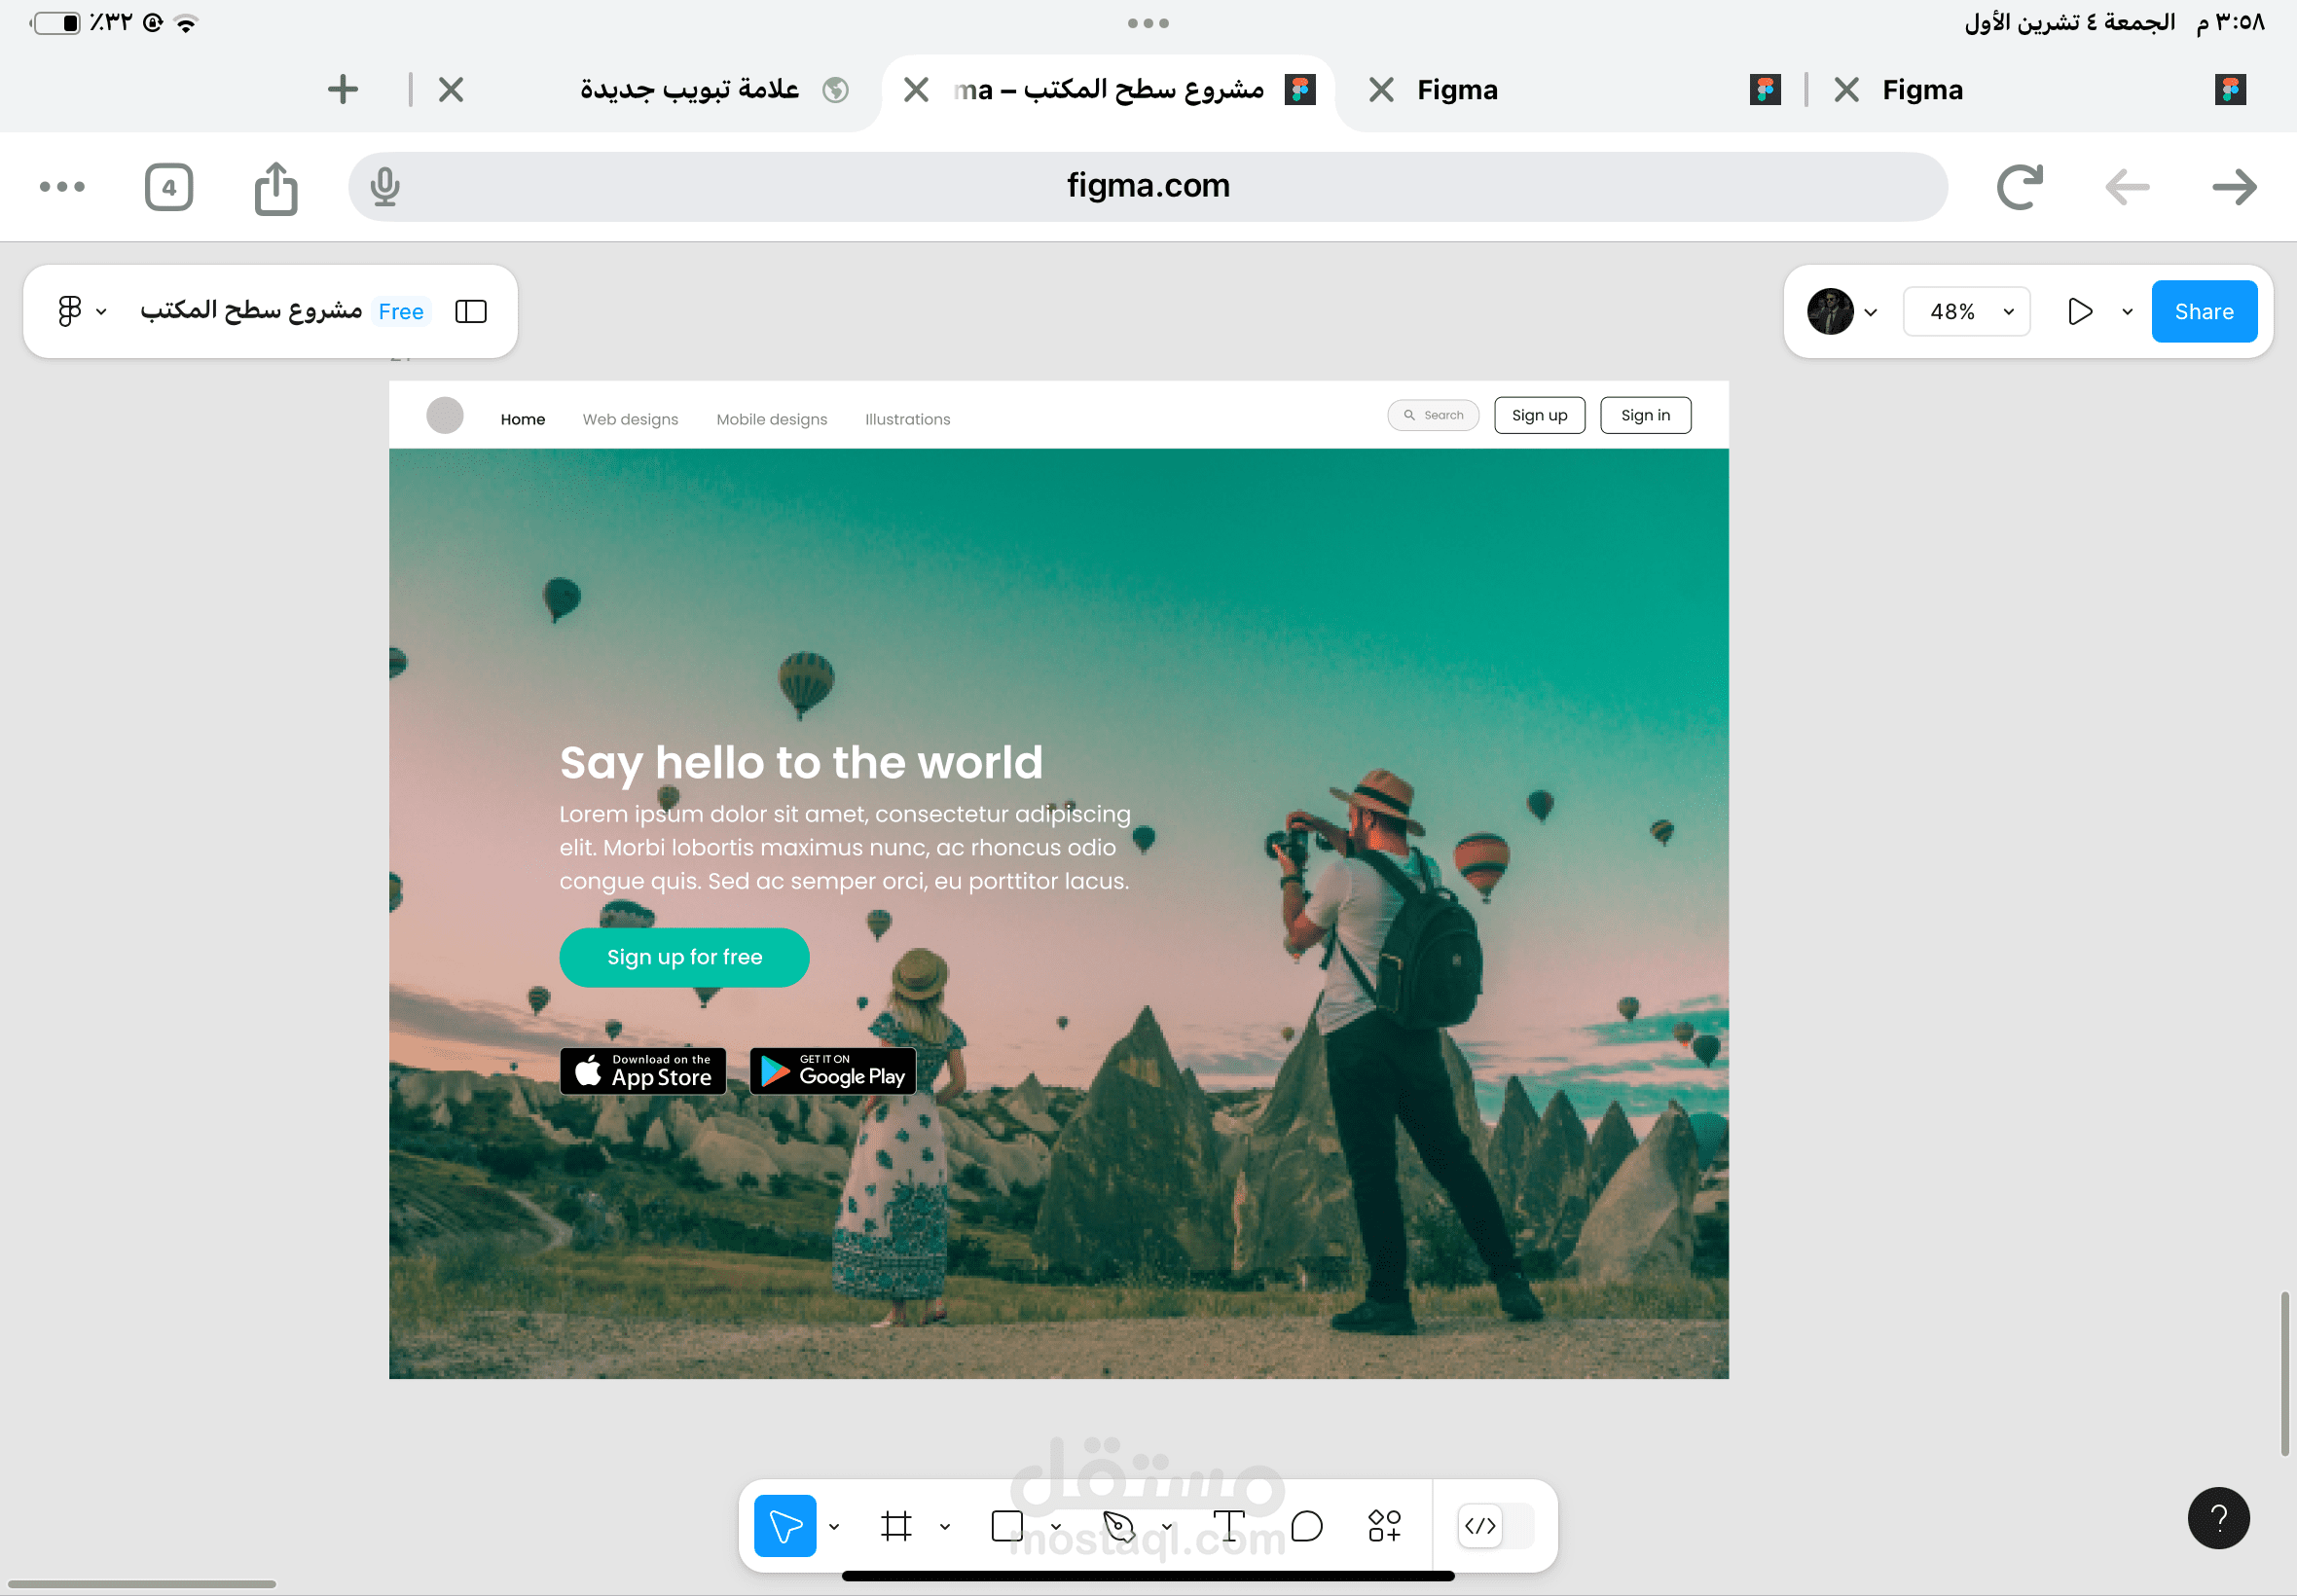Click the Sign up for free button
Image resolution: width=2297 pixels, height=1596 pixels.
point(684,958)
